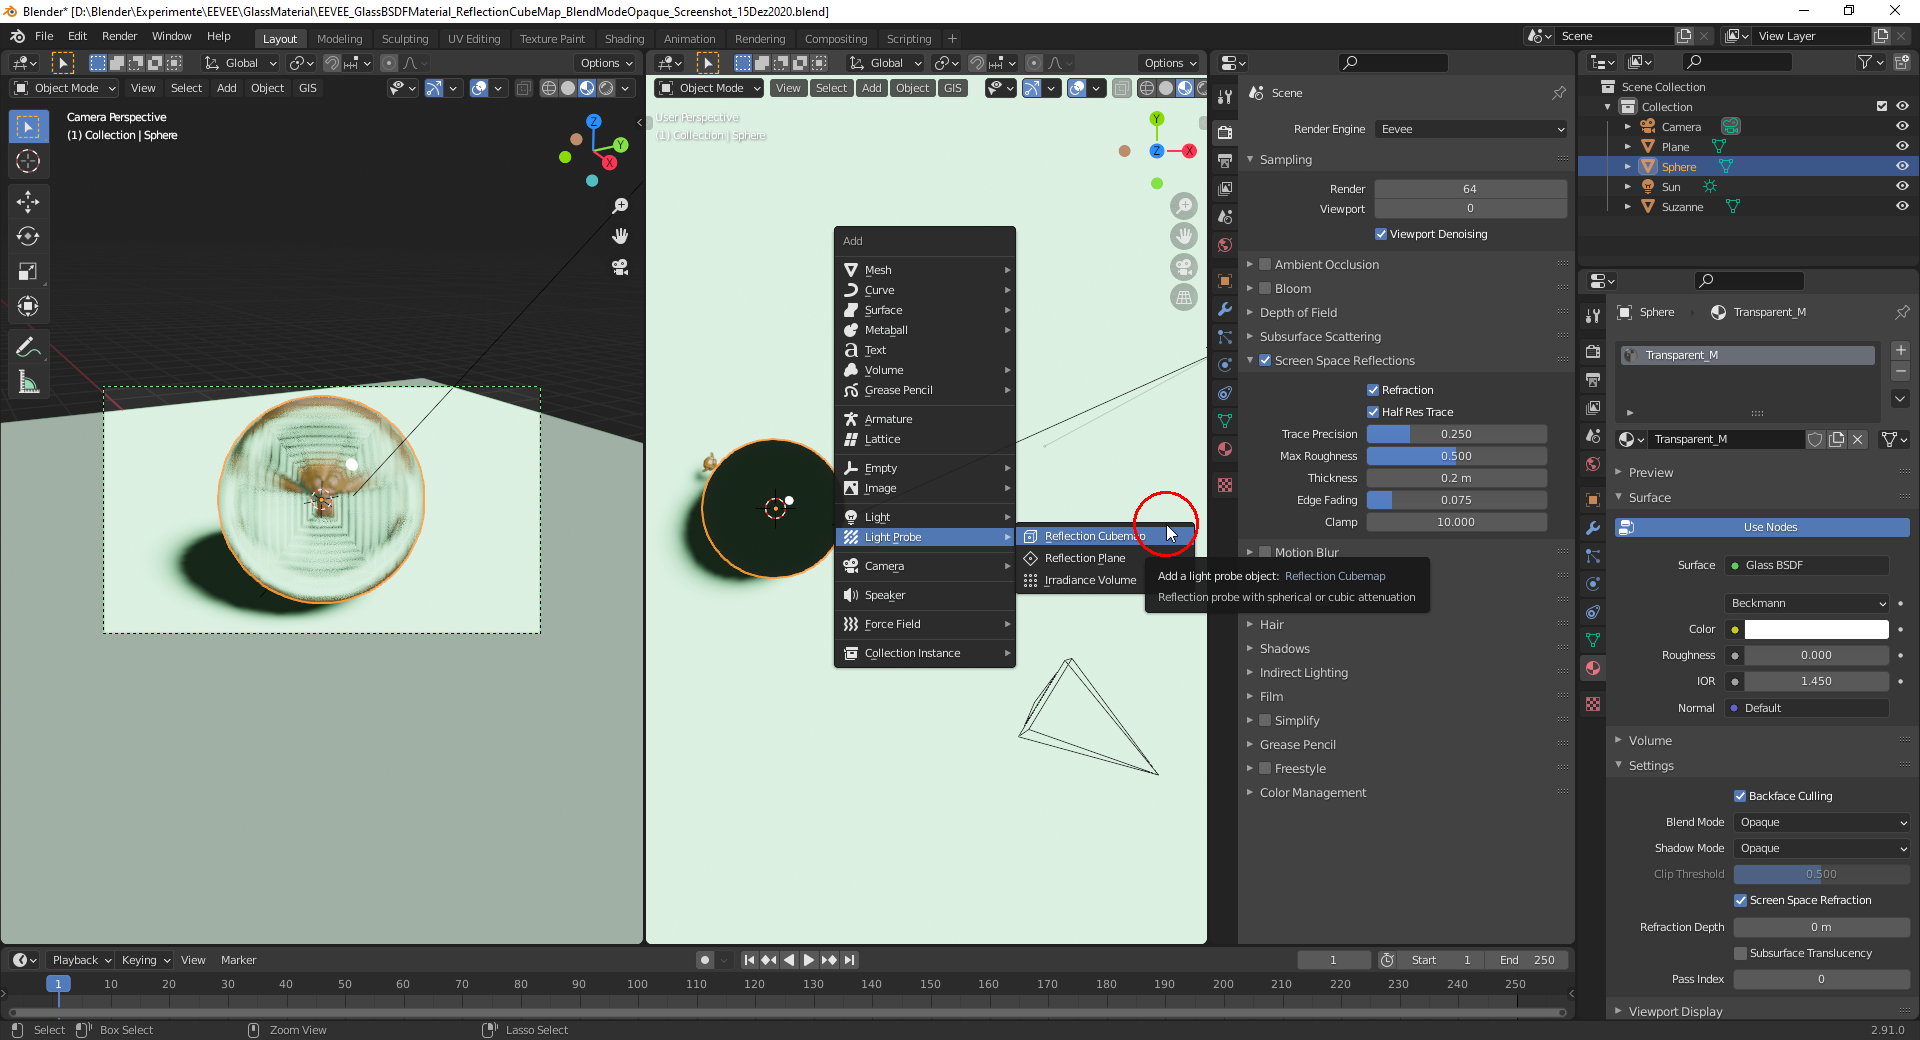Select the Cursor tool in left toolbar
The width and height of the screenshot is (1920, 1040).
tap(28, 161)
